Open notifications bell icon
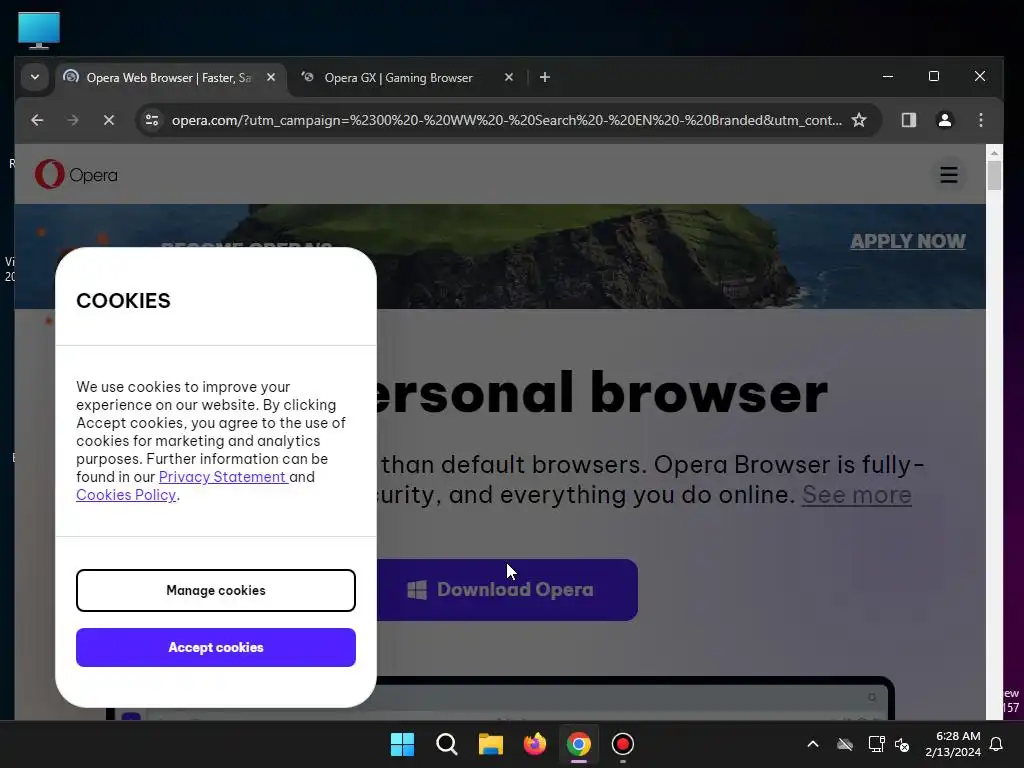This screenshot has height=768, width=1024. [996, 744]
